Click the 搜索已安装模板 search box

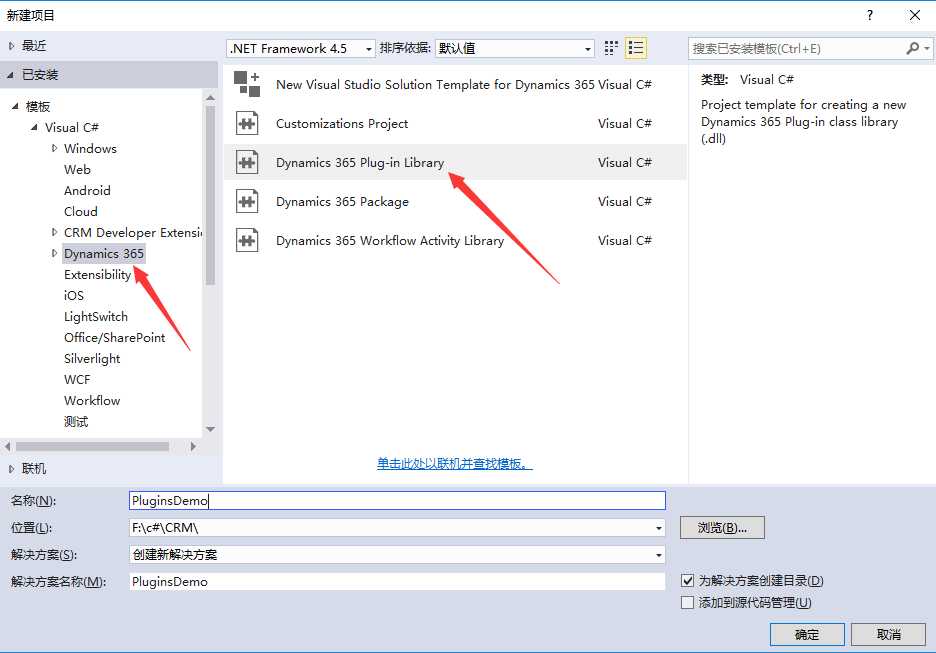[798, 48]
